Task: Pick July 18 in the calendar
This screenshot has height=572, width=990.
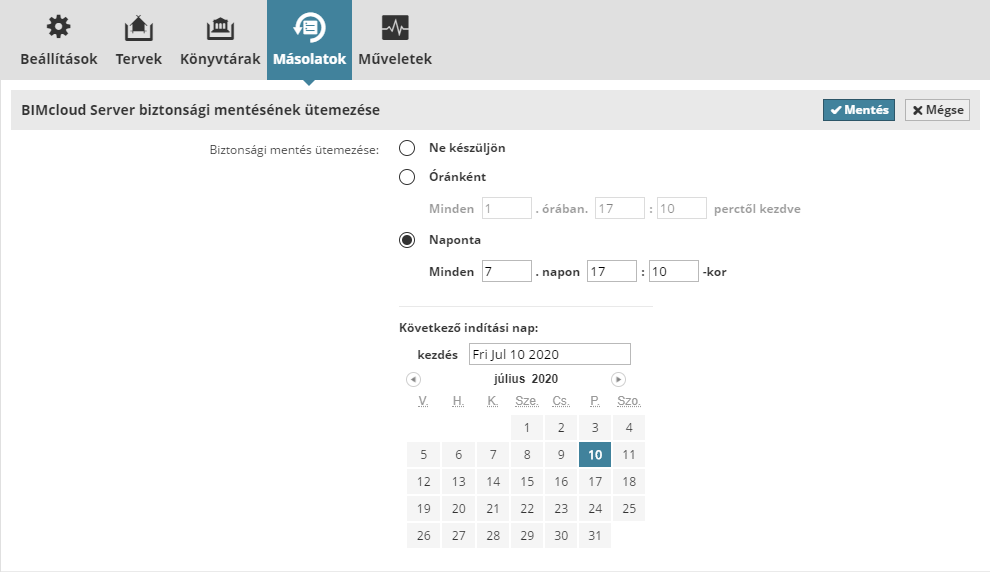Action: pyautogui.click(x=629, y=482)
